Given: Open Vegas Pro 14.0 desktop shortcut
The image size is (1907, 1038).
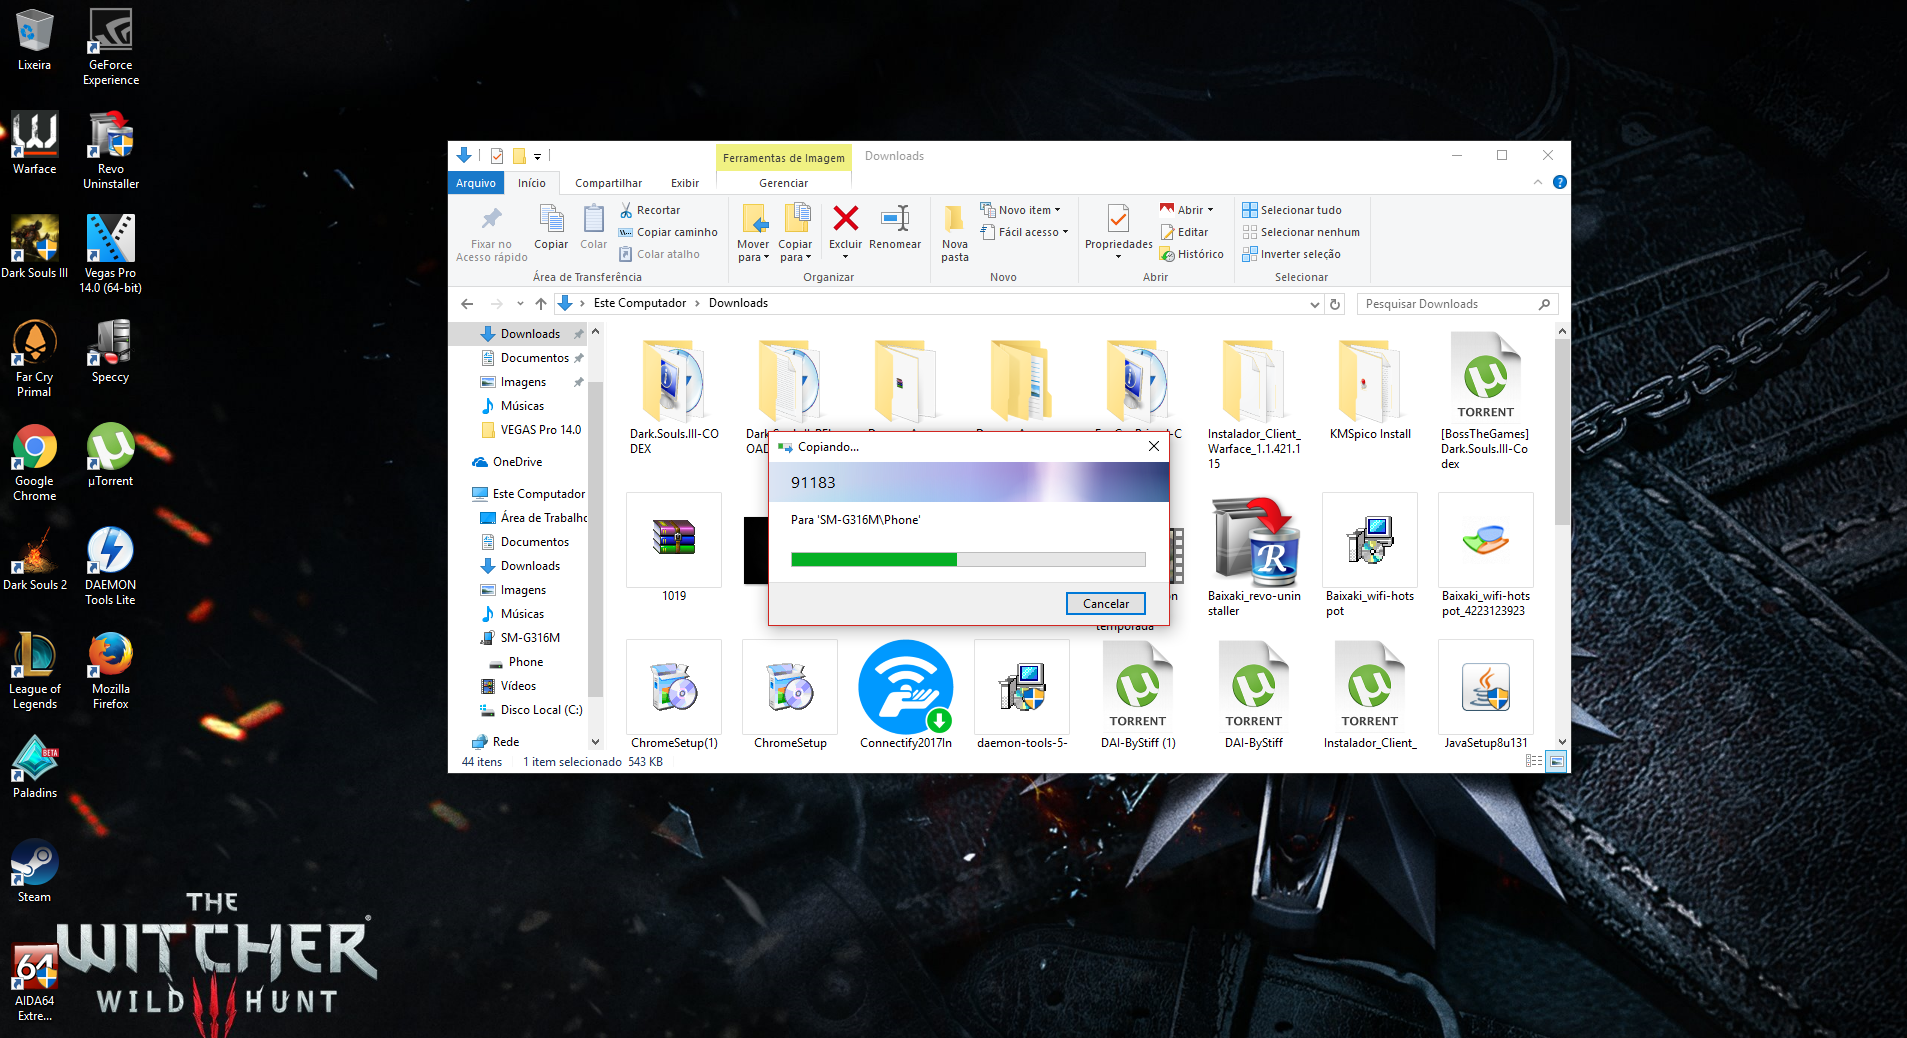Looking at the screenshot, I should coord(111,254).
